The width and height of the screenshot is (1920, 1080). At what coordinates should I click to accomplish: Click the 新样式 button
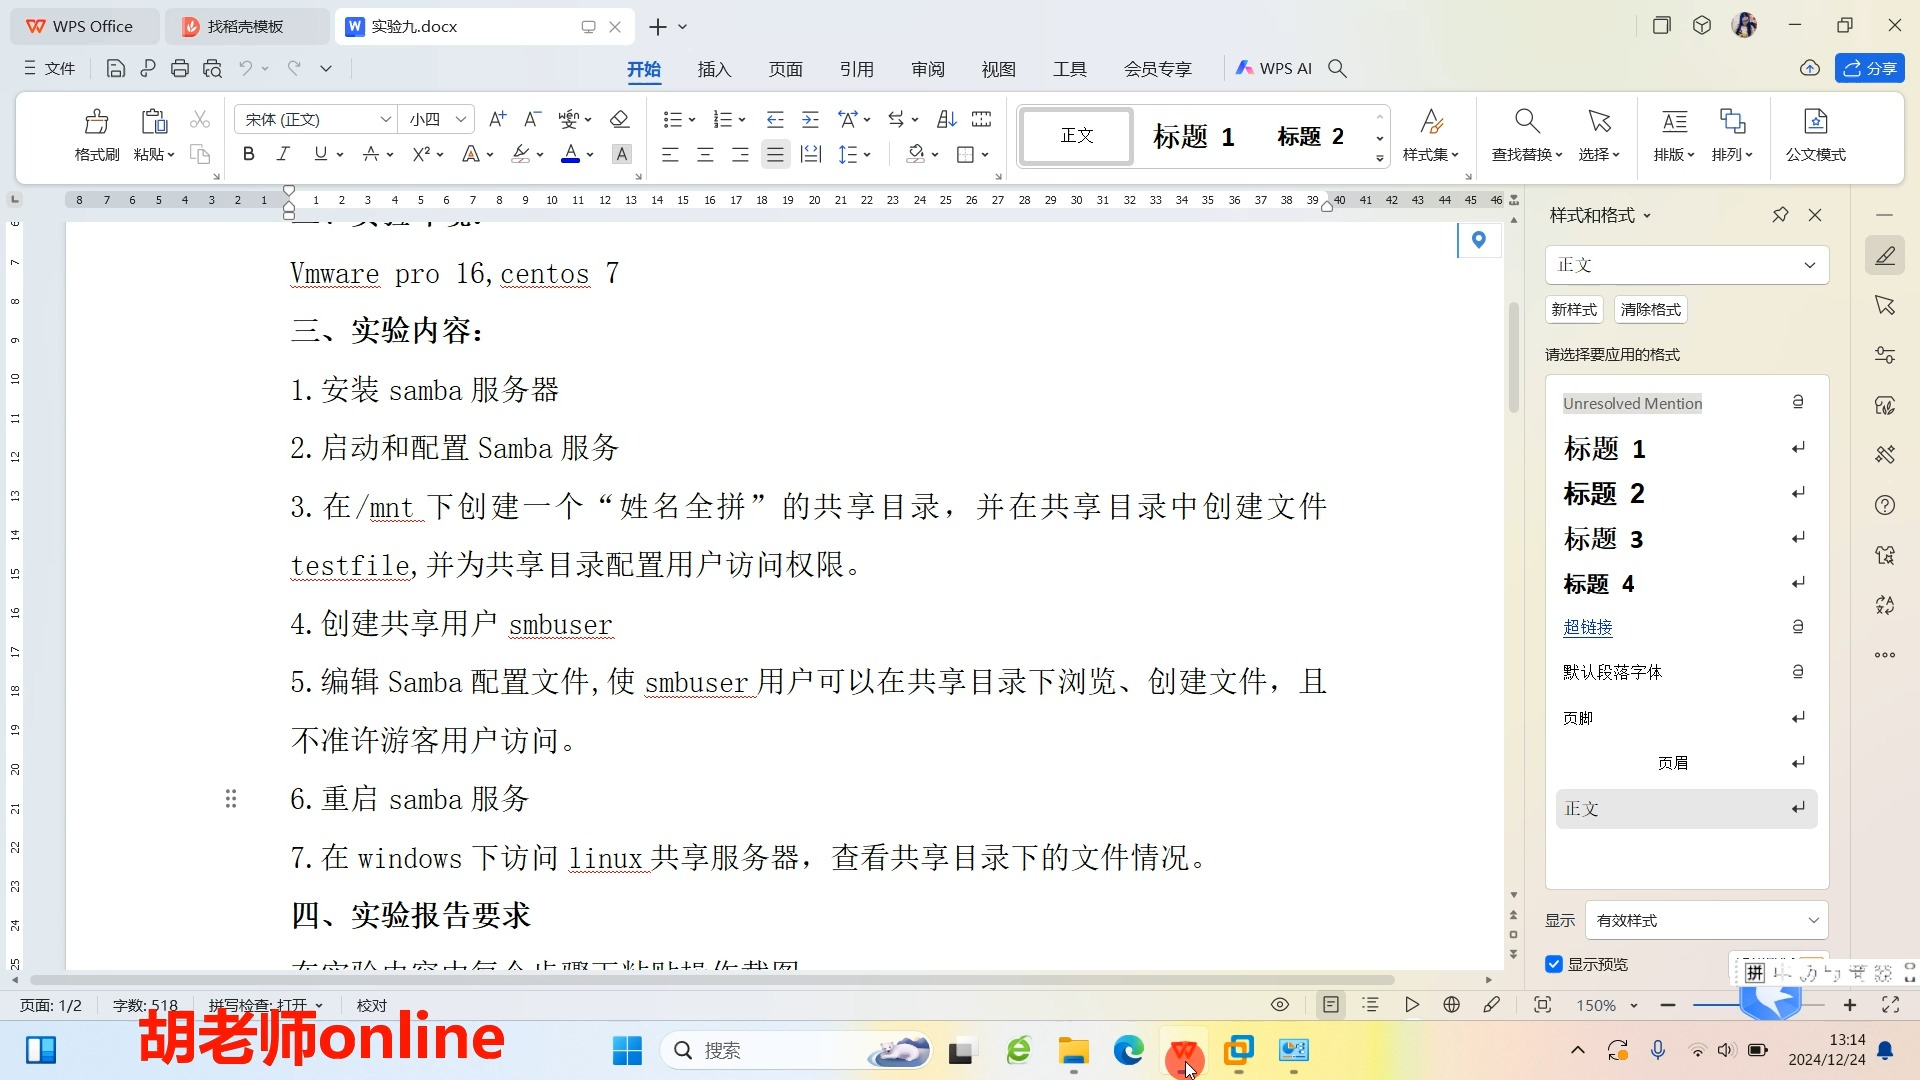tap(1573, 310)
